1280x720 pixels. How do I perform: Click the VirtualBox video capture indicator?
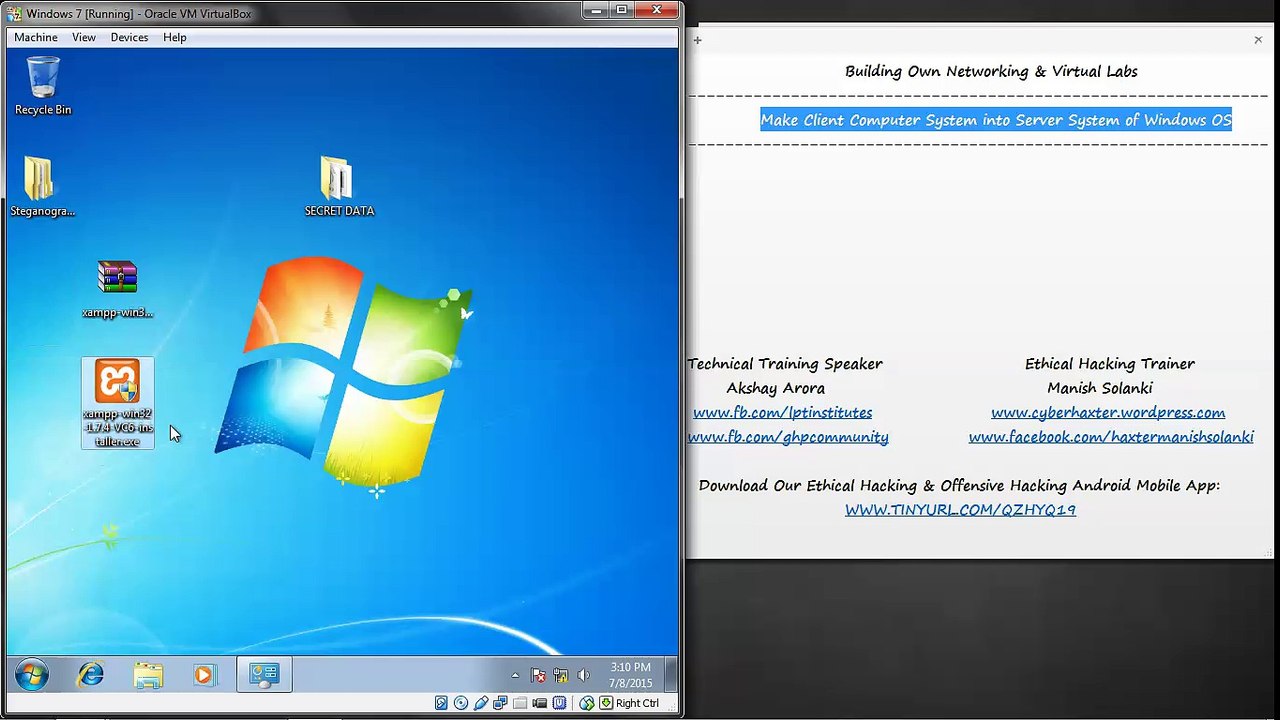point(540,703)
